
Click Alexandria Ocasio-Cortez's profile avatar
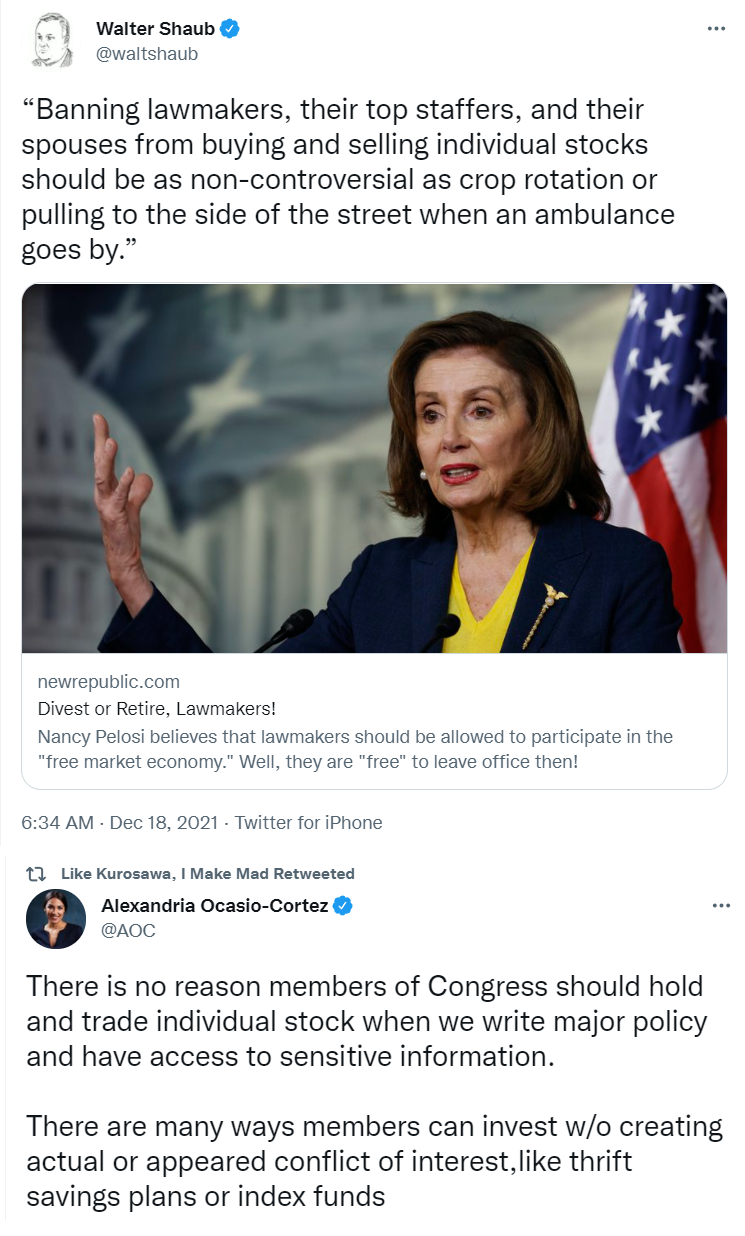coord(55,919)
